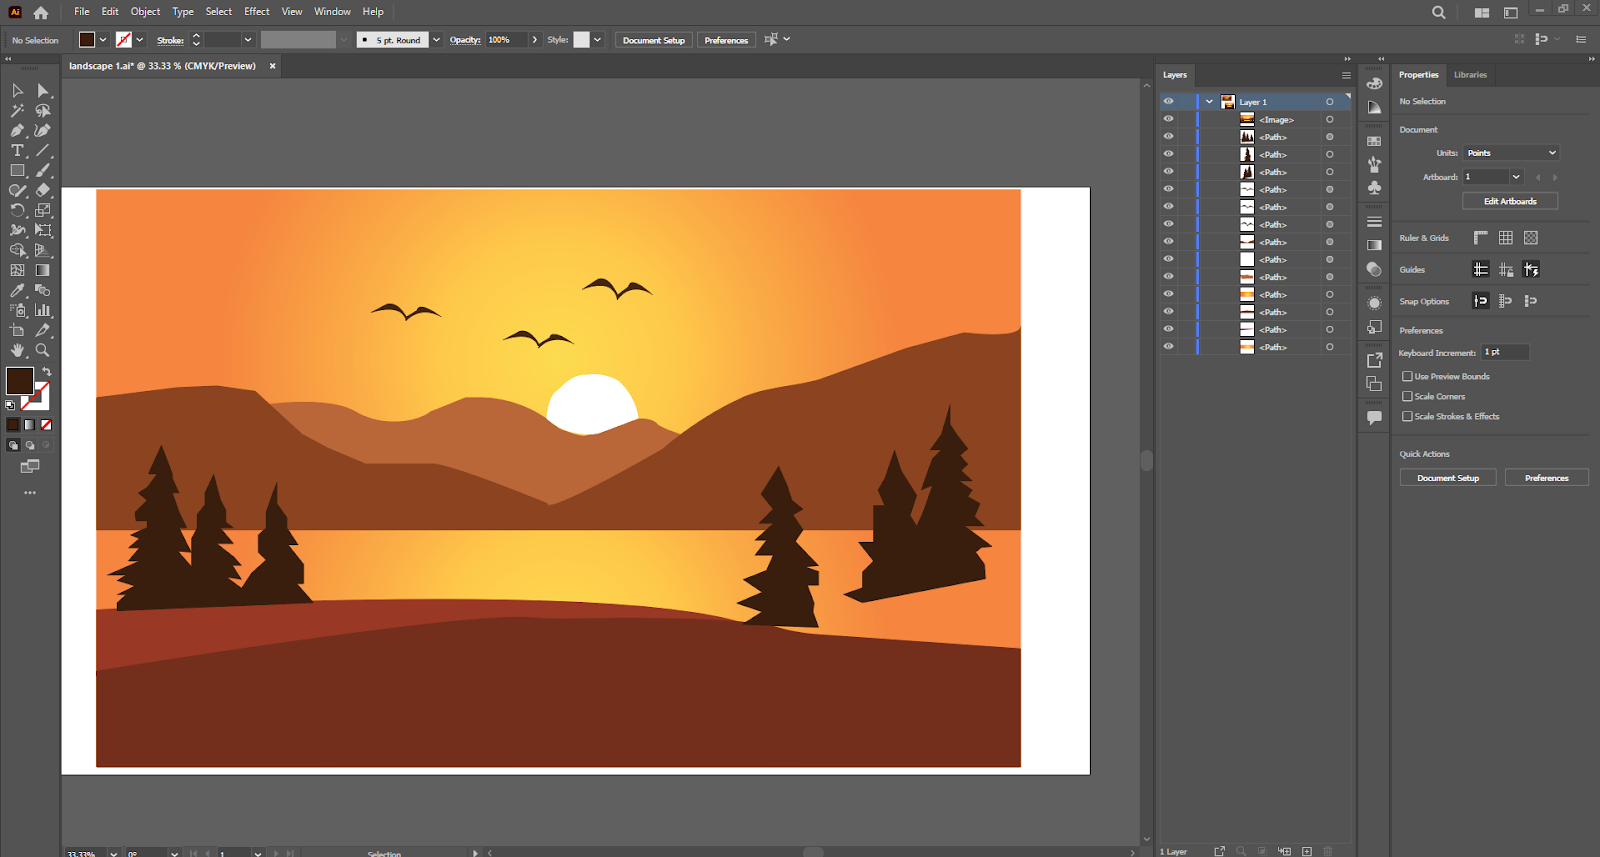Open the Swatches panel icon

pyautogui.click(x=1375, y=141)
